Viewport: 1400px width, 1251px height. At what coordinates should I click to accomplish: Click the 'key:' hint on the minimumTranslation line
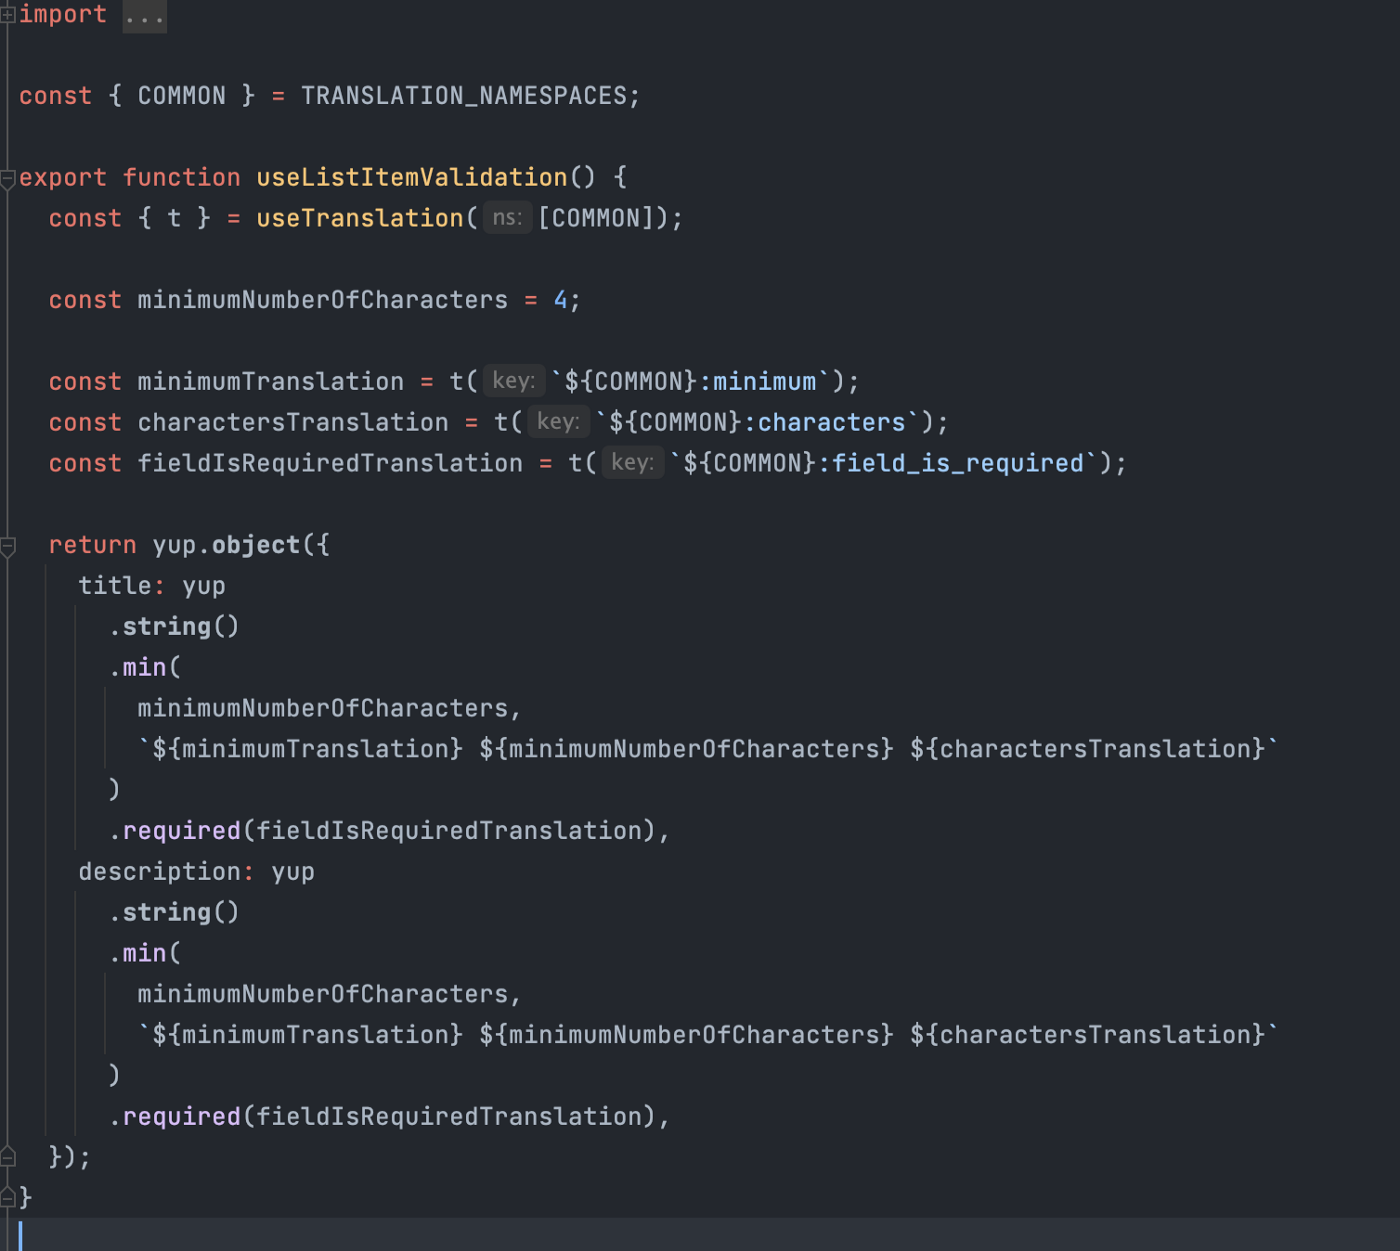(513, 380)
